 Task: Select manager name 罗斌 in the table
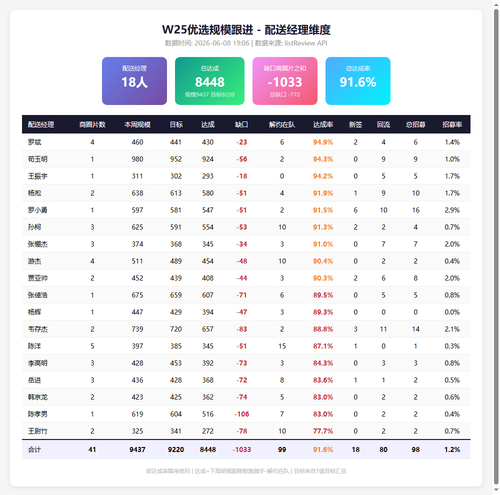tap(34, 142)
